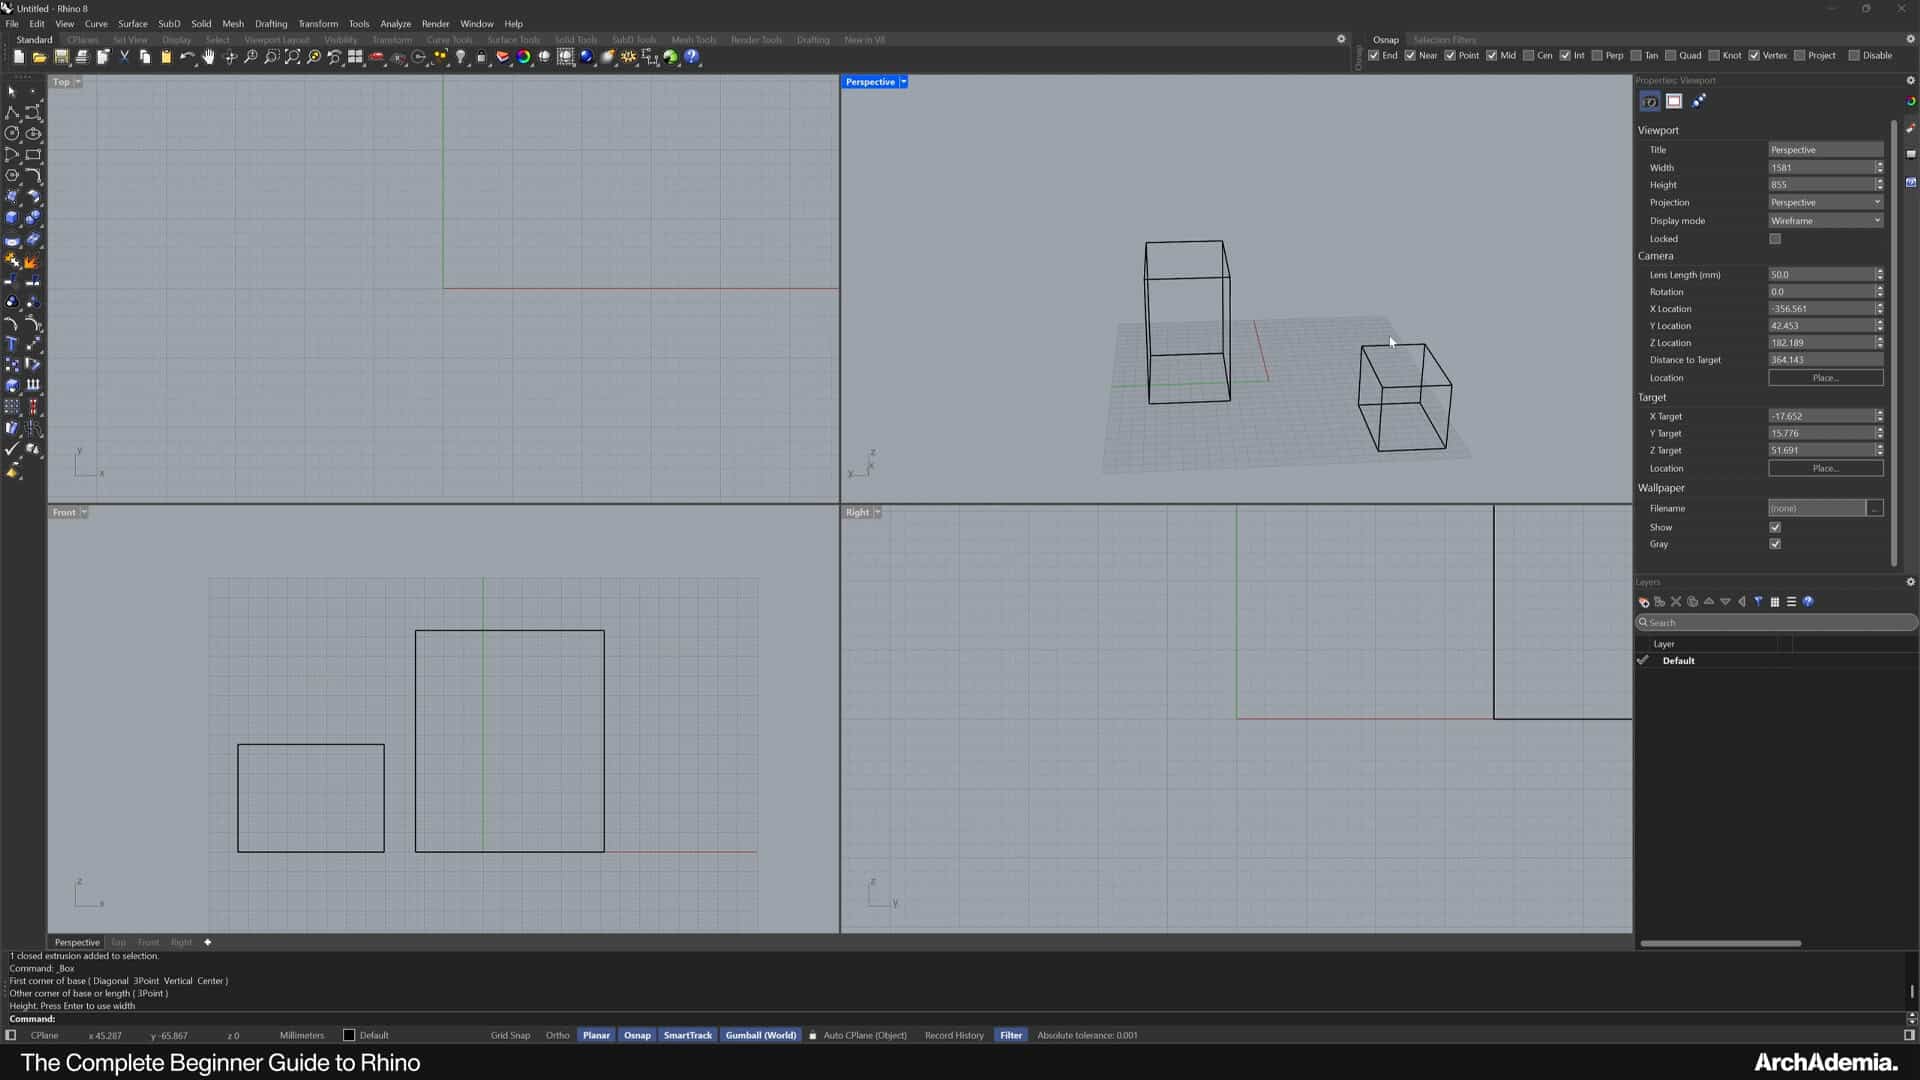
Task: Click the Zoom Extents icon
Action: click(x=292, y=57)
